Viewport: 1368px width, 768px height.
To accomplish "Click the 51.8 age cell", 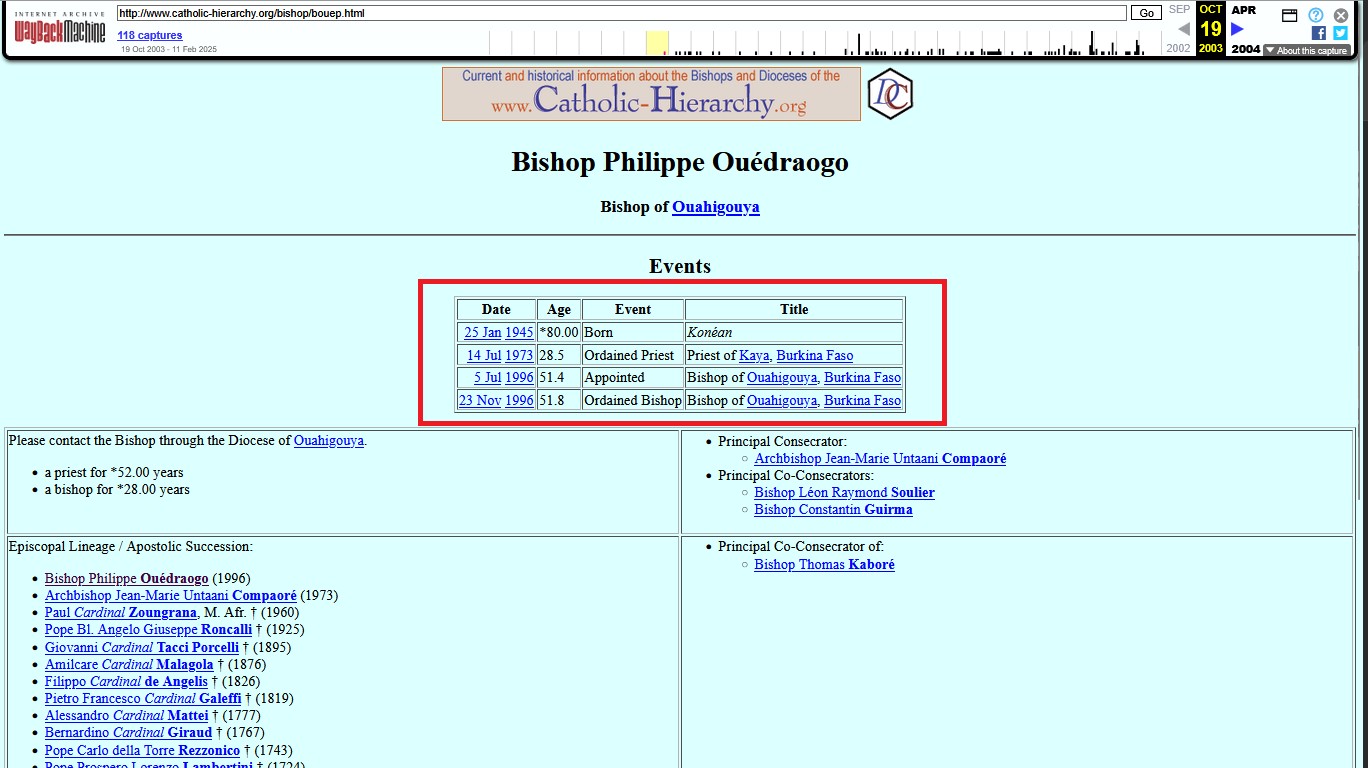I will coord(559,400).
